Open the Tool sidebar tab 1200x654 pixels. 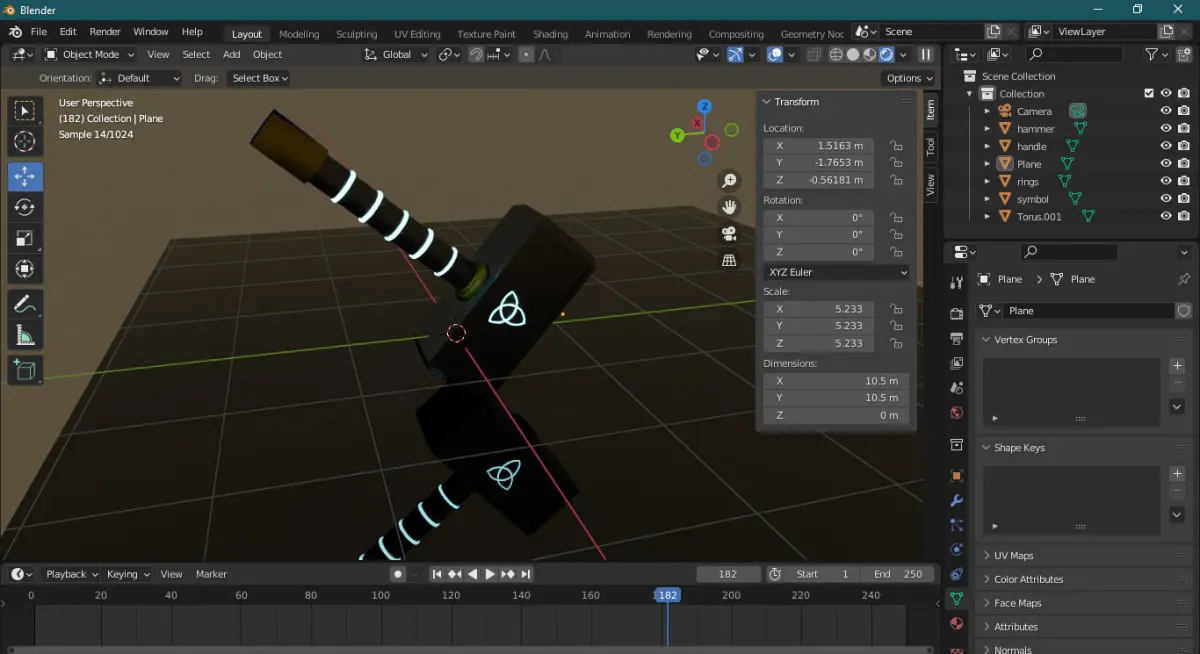(x=930, y=146)
